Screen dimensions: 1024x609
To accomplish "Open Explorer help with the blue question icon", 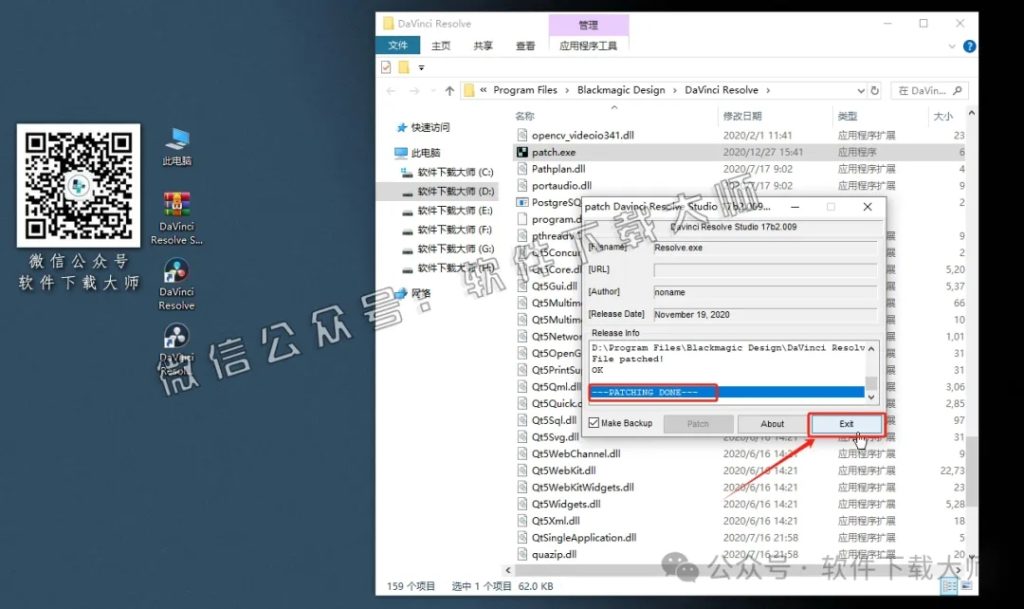I will [x=969, y=45].
